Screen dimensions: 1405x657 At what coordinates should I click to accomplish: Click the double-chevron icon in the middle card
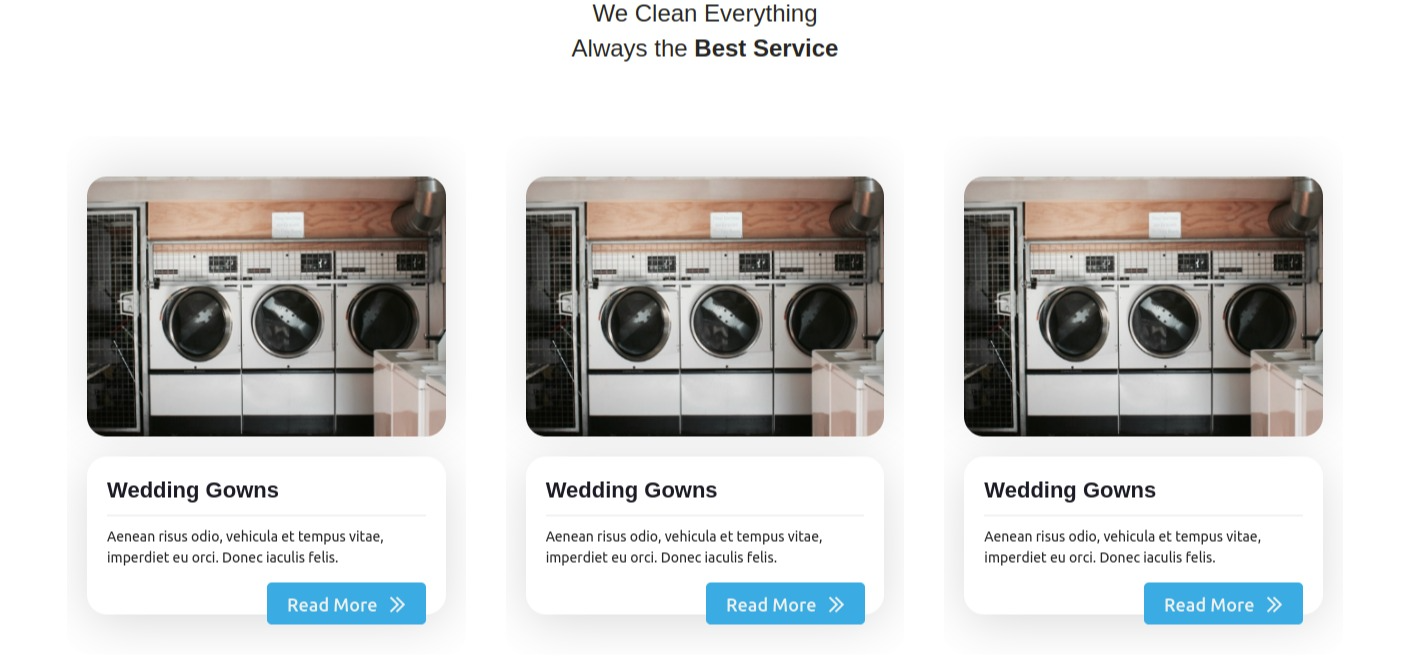tap(836, 604)
